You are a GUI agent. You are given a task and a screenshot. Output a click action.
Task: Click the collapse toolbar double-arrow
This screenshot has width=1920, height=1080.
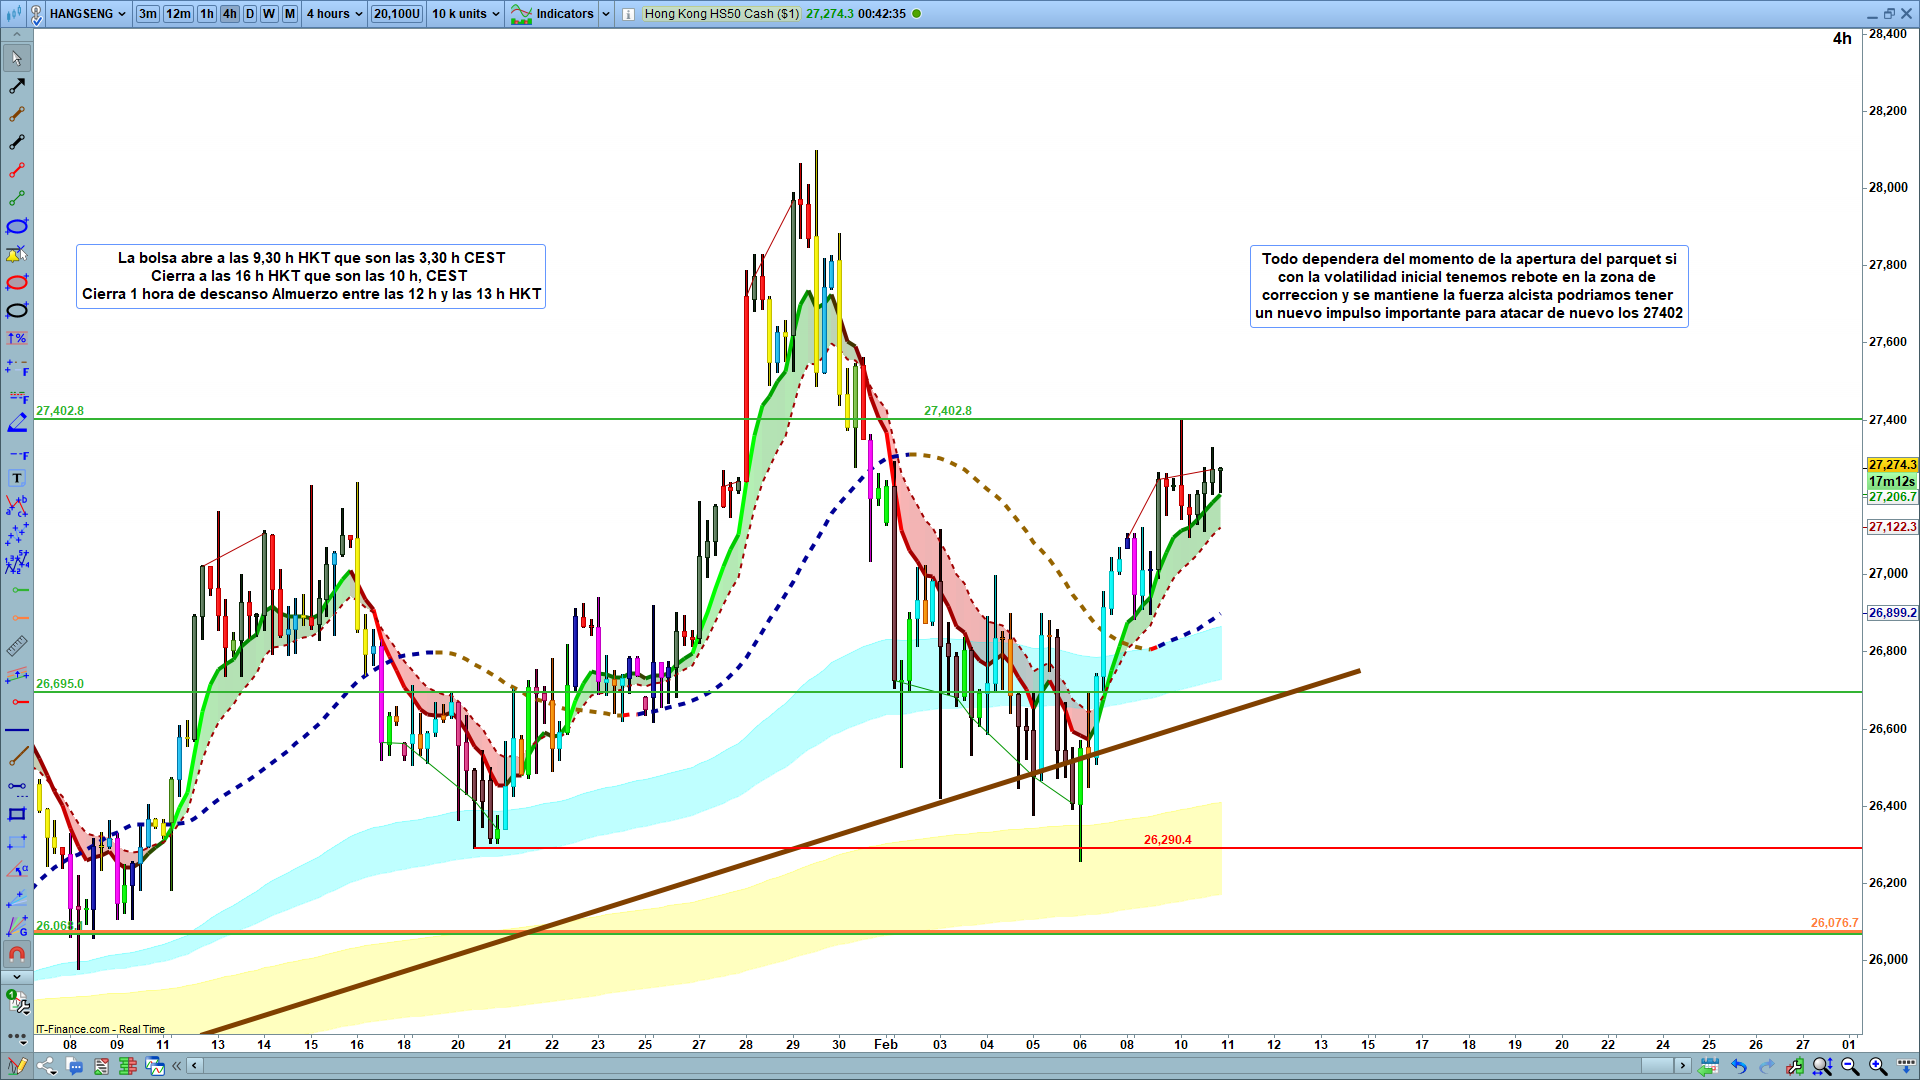(x=177, y=1066)
